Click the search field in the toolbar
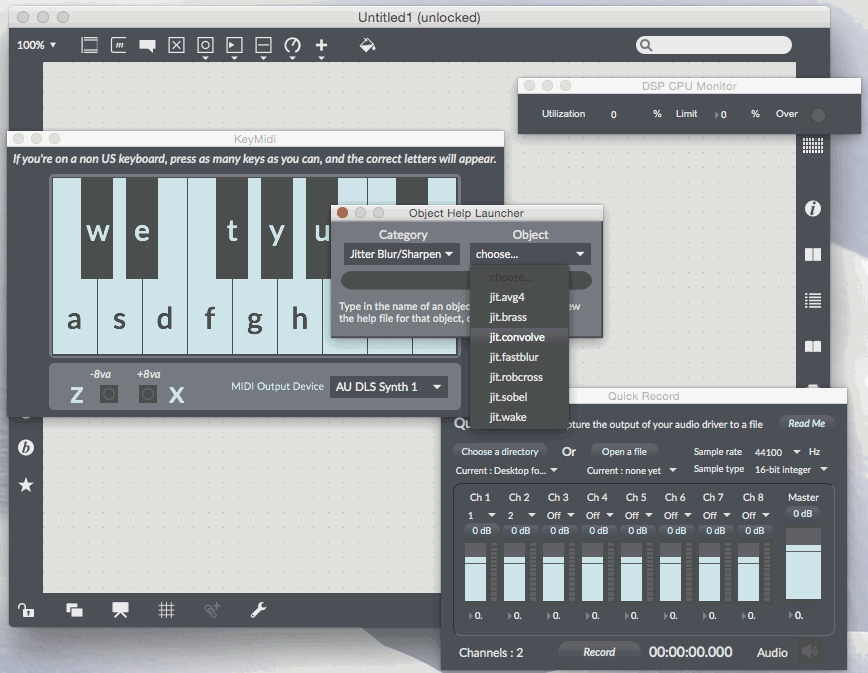This screenshot has height=673, width=868. coord(714,45)
